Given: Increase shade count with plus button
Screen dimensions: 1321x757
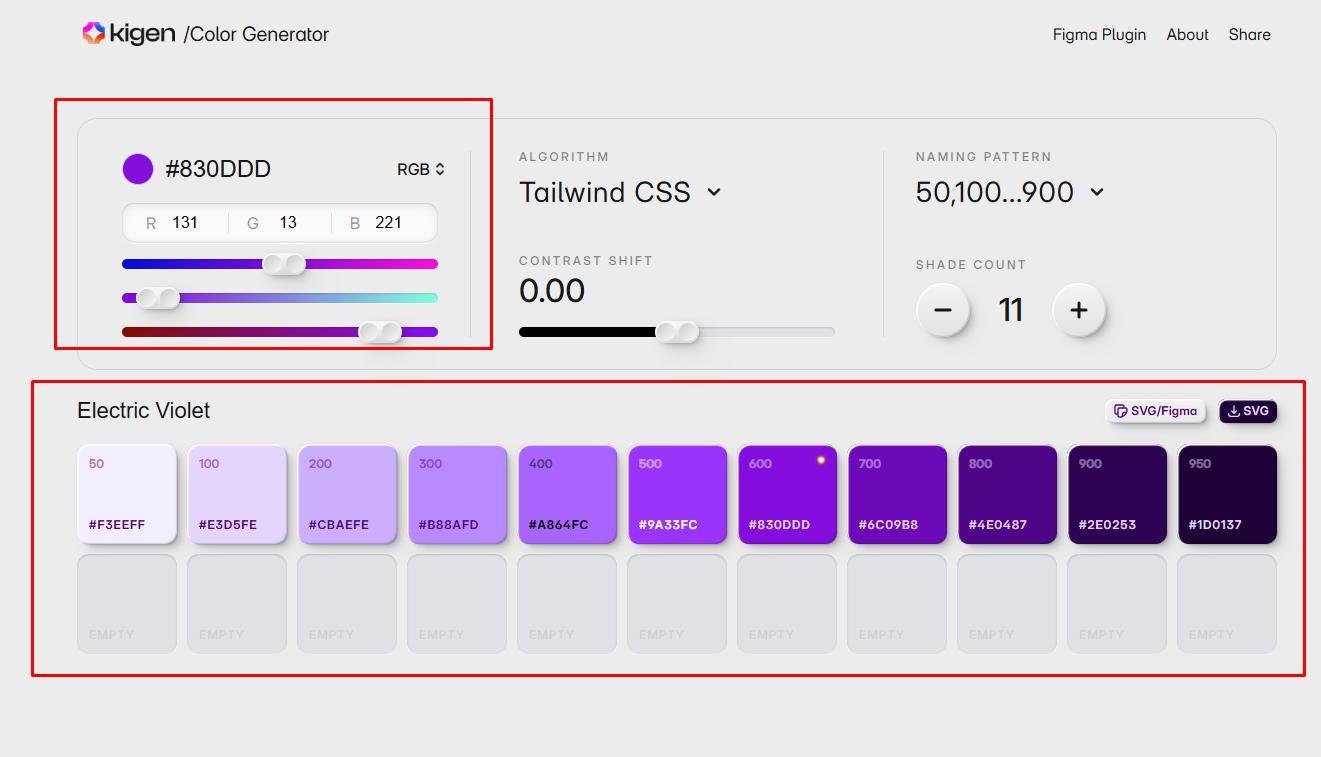Looking at the screenshot, I should click(x=1078, y=310).
